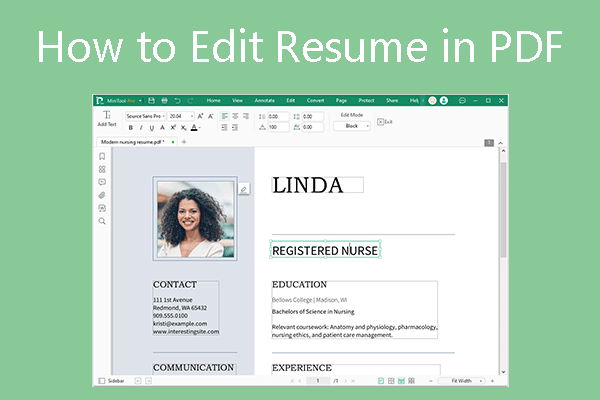Viewport: 600px width, 400px height.
Task: Open the View menu
Action: (237, 100)
